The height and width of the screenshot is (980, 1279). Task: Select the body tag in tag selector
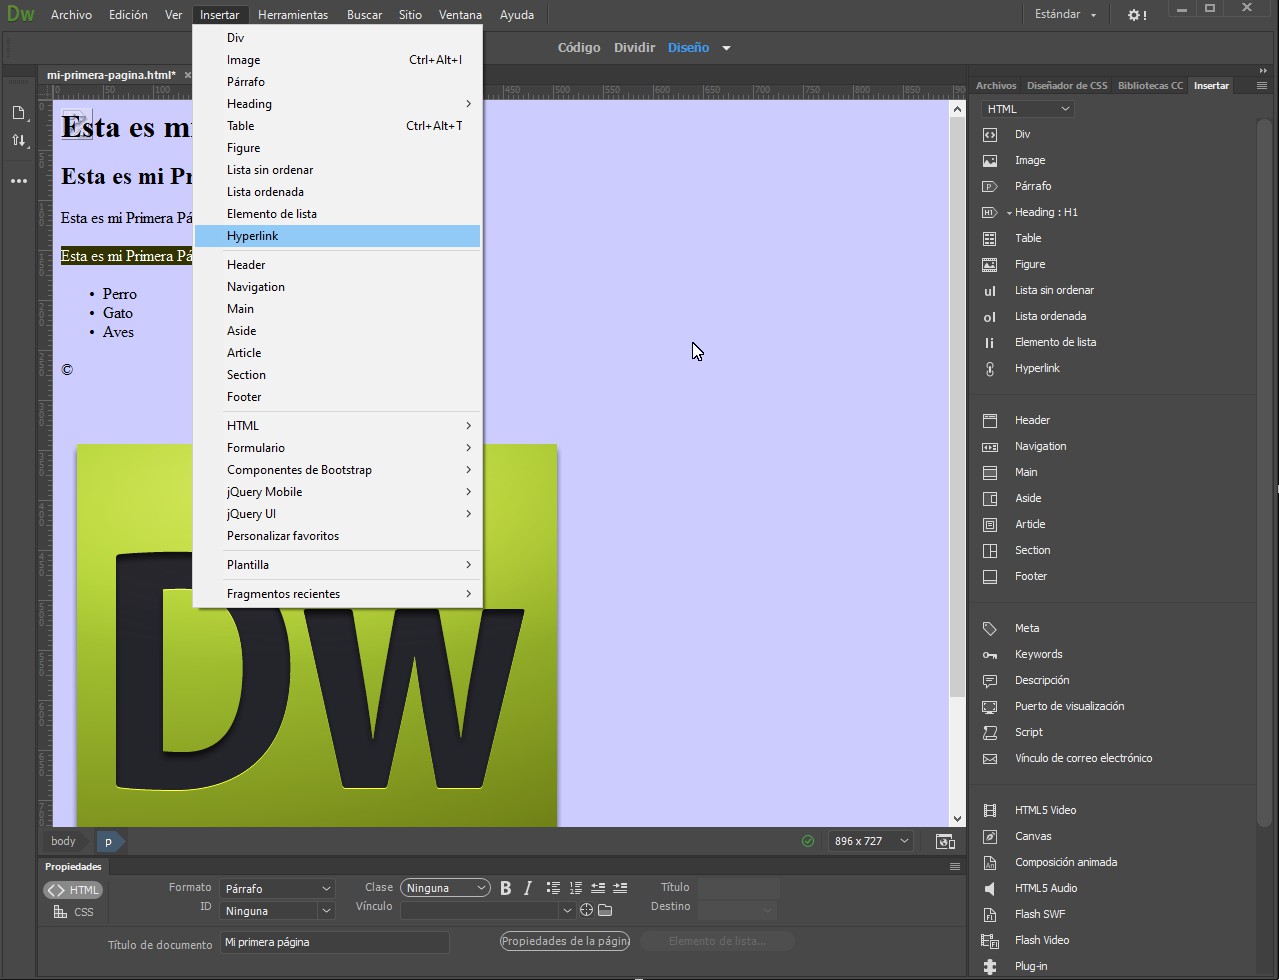coord(63,841)
